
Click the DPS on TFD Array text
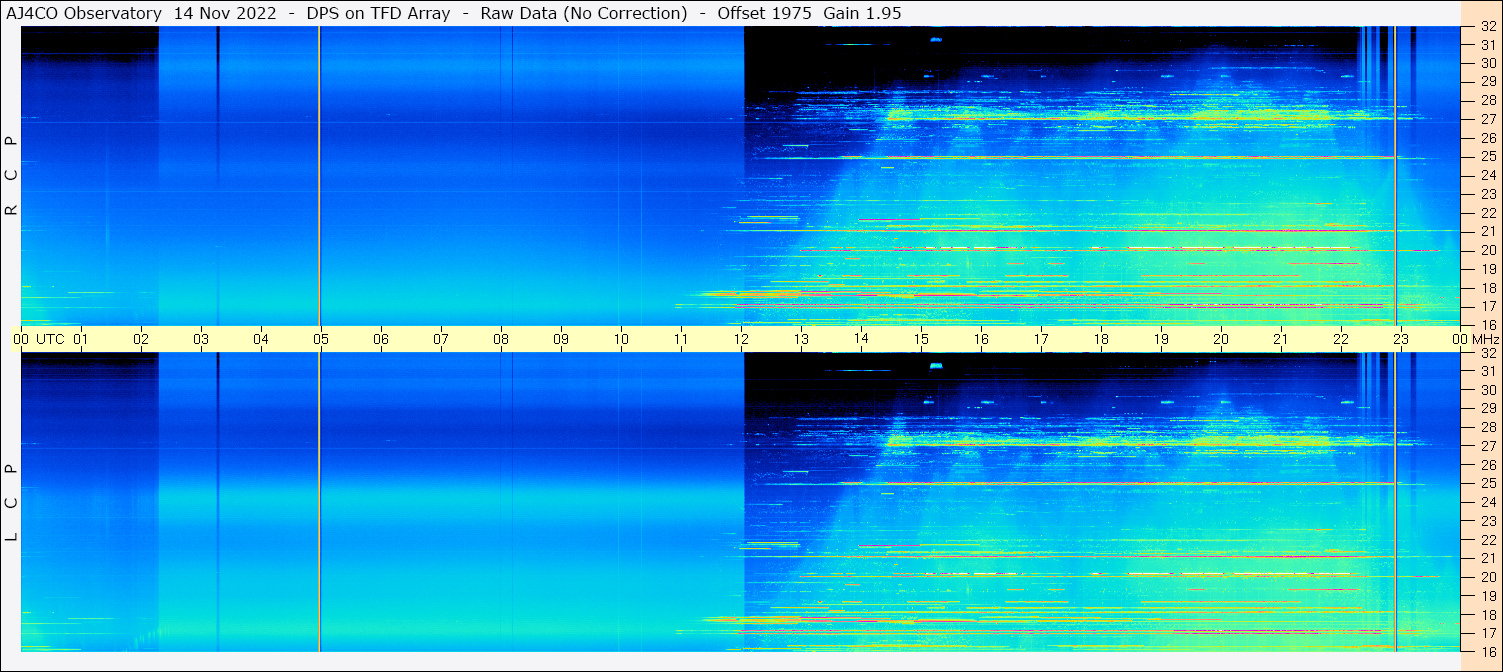(378, 13)
